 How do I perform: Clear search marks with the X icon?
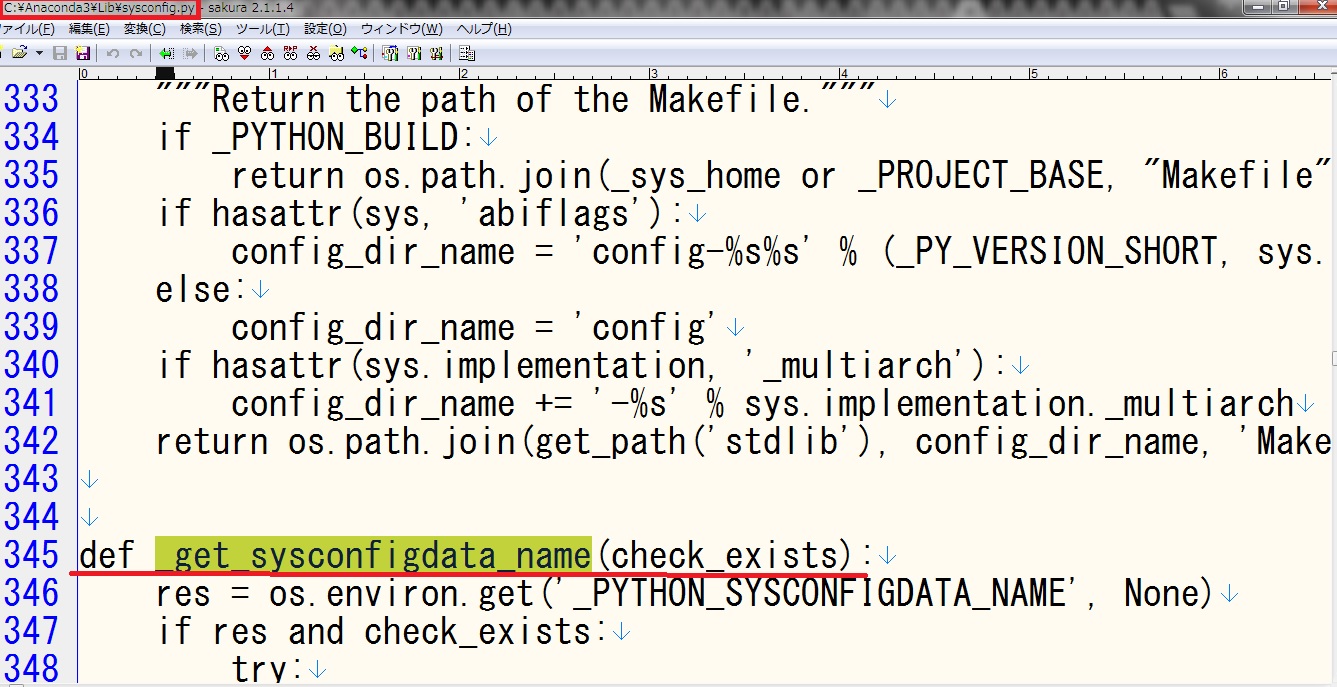click(x=311, y=53)
